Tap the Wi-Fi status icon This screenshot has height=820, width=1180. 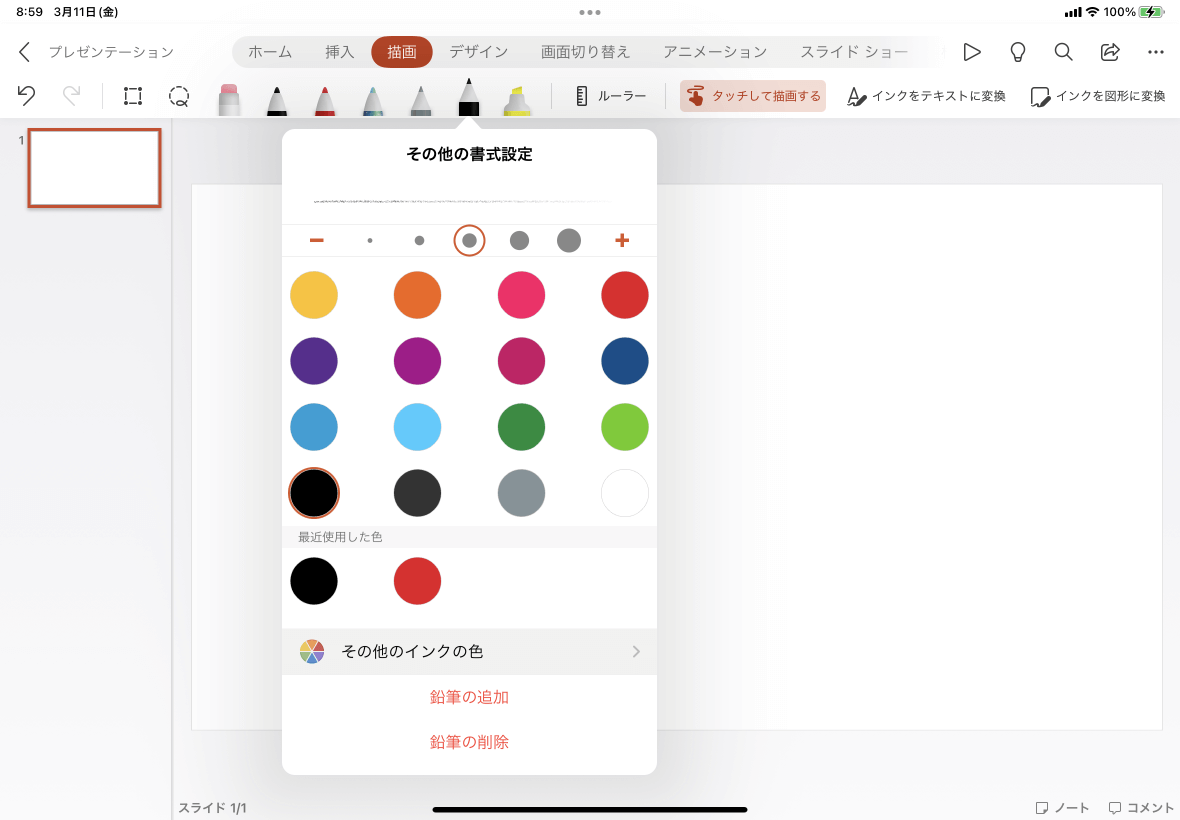click(x=1093, y=12)
